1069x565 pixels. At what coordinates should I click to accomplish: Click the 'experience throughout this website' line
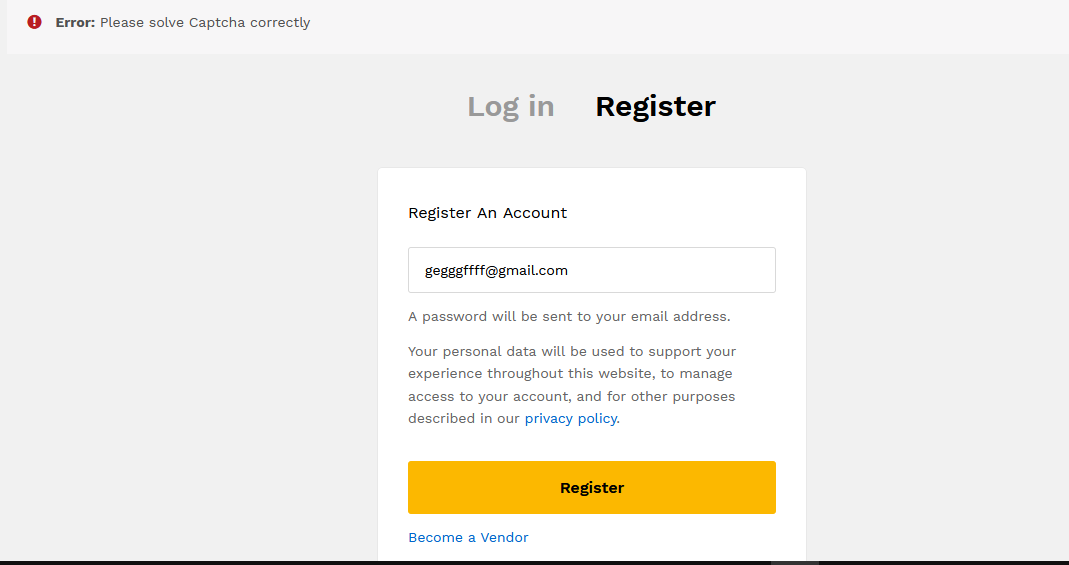(x=571, y=373)
